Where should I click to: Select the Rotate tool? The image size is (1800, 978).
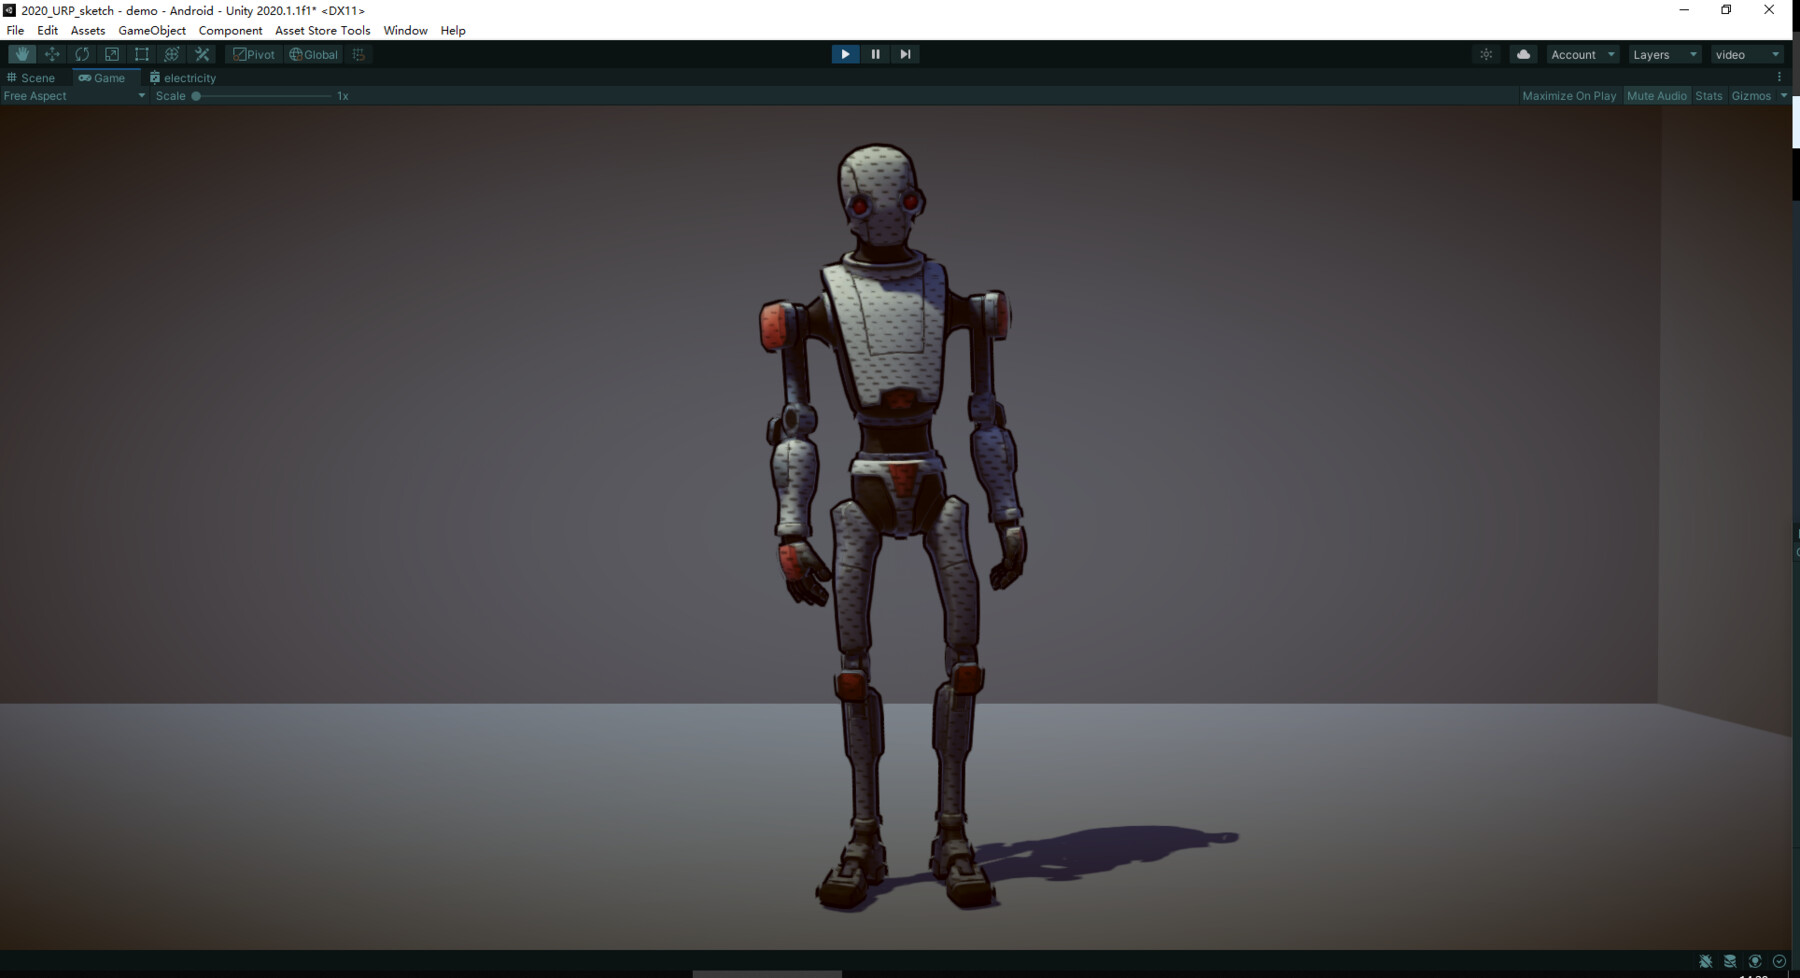[x=81, y=54]
